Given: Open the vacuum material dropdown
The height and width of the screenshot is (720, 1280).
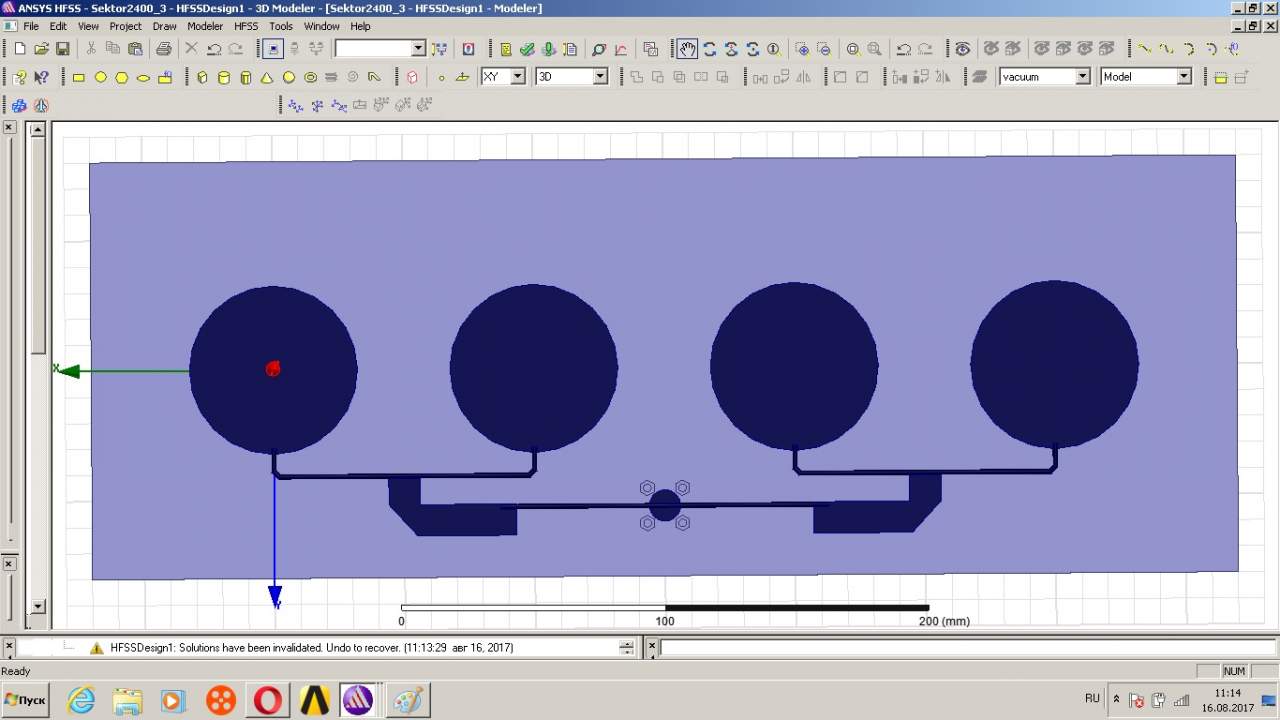Looking at the screenshot, I should [1082, 77].
